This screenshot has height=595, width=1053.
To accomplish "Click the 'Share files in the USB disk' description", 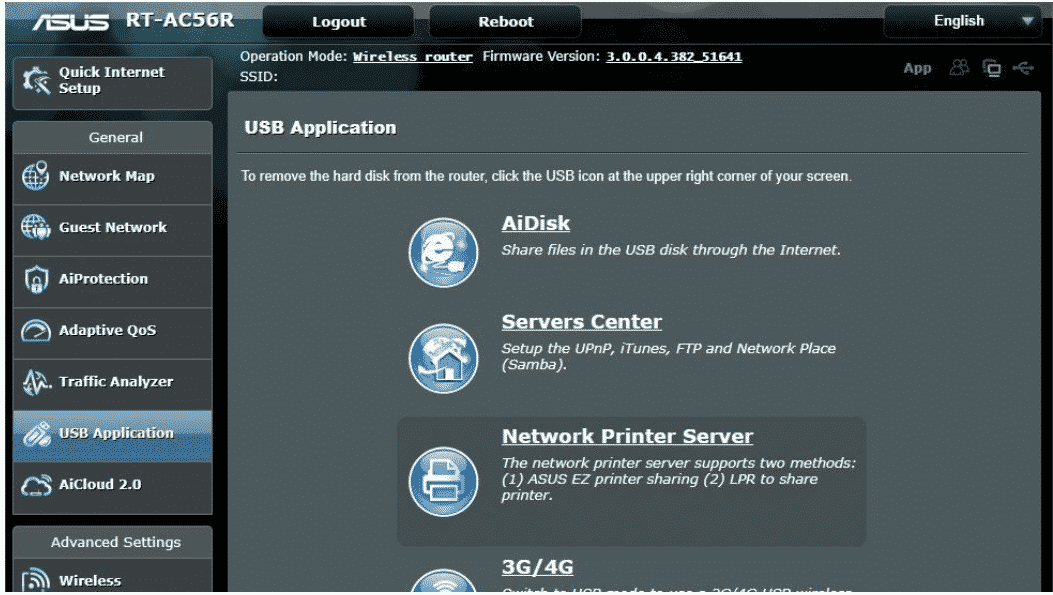I will pos(671,250).
